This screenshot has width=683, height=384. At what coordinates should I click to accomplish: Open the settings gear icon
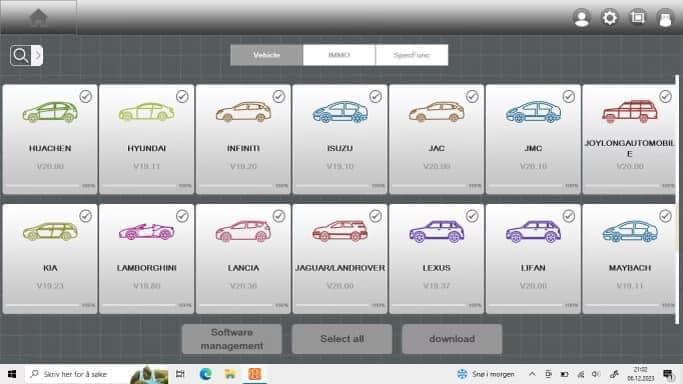[609, 18]
